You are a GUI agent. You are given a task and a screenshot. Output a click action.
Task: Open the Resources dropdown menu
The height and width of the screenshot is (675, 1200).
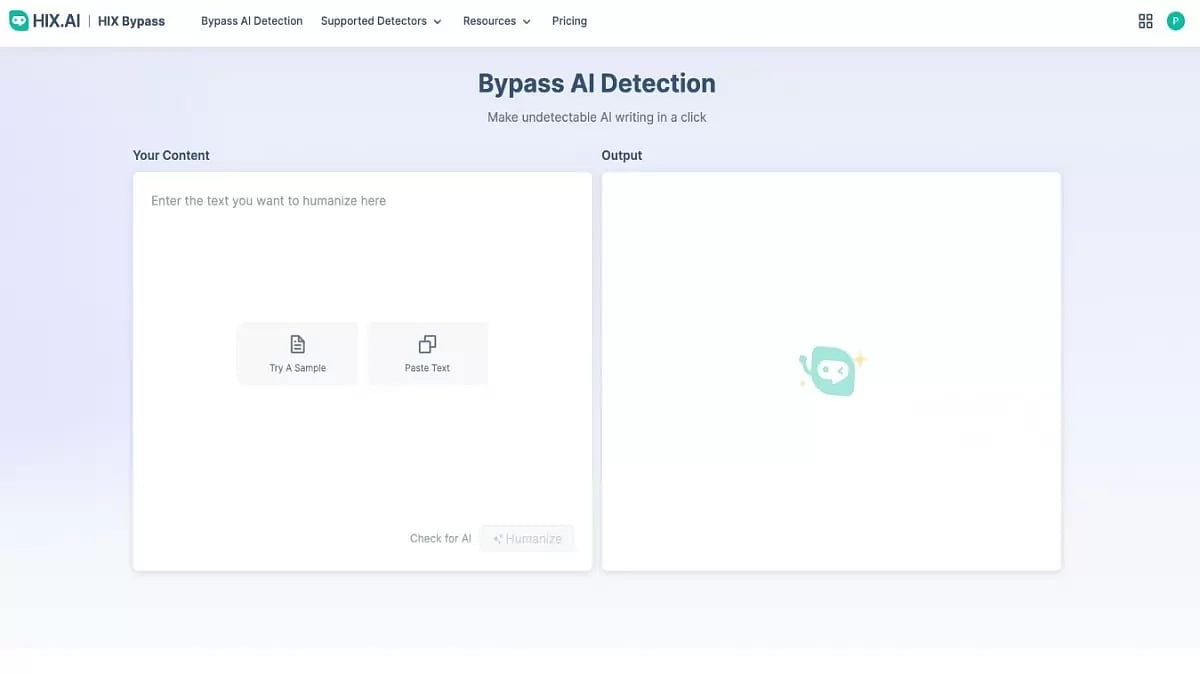490,20
